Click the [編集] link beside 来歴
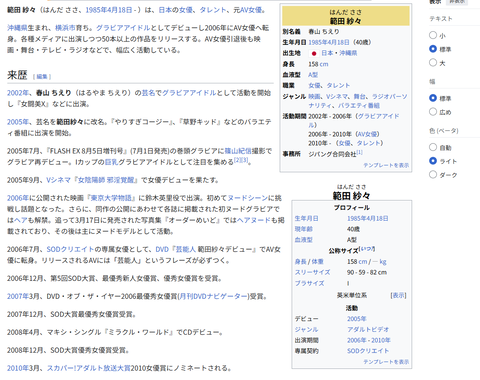This screenshot has height=380, width=480. pos(42,77)
